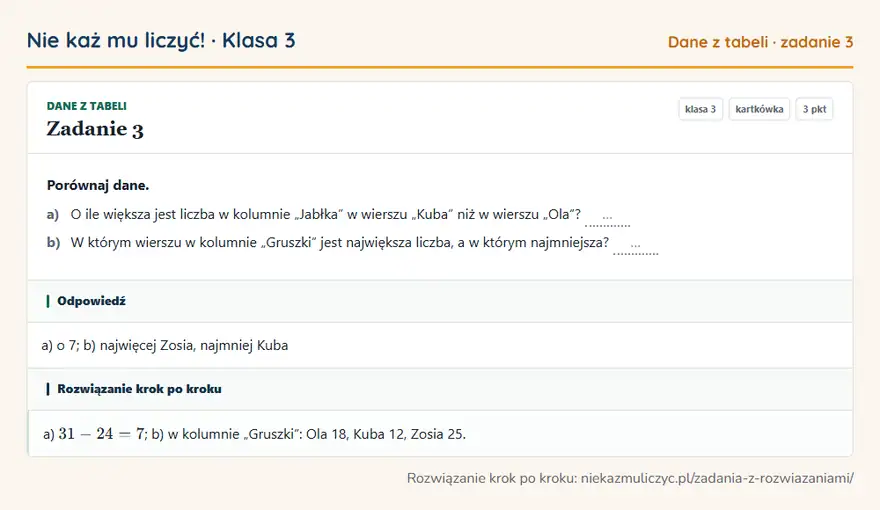The height and width of the screenshot is (510, 880).
Task: Click the 'Zadanie 3' heading
Action: coord(95,129)
